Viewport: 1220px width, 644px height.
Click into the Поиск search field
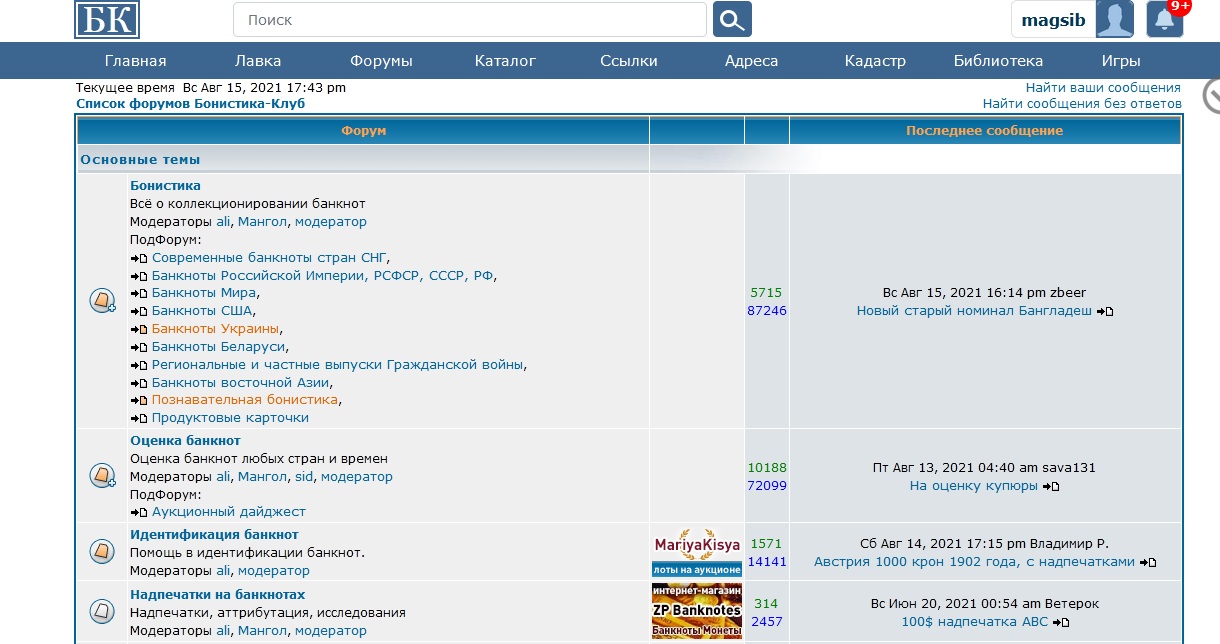click(x=470, y=19)
